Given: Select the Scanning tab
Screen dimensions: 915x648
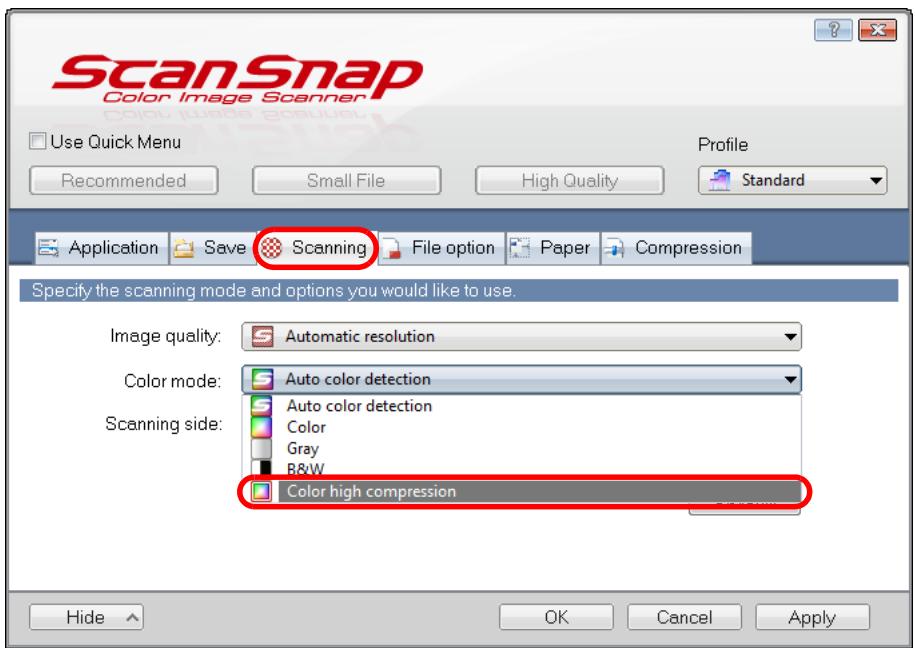Looking at the screenshot, I should tap(317, 248).
